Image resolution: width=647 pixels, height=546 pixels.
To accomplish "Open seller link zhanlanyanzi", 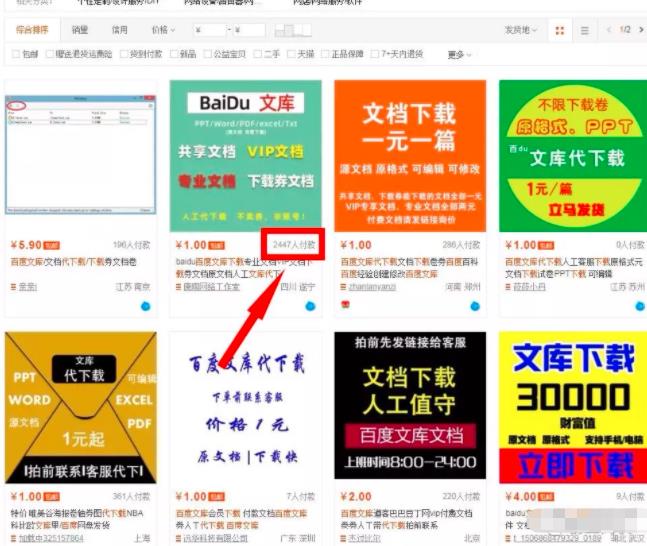I will pyautogui.click(x=370, y=288).
